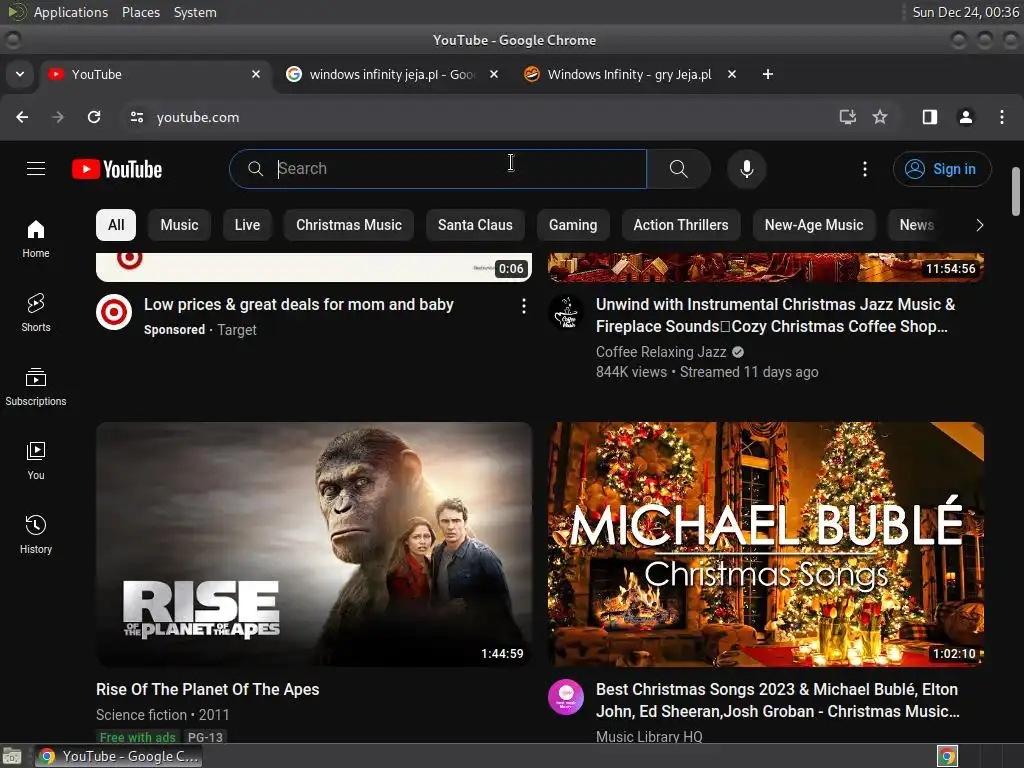
Task: Bookmark this page with the star
Action: 880,117
